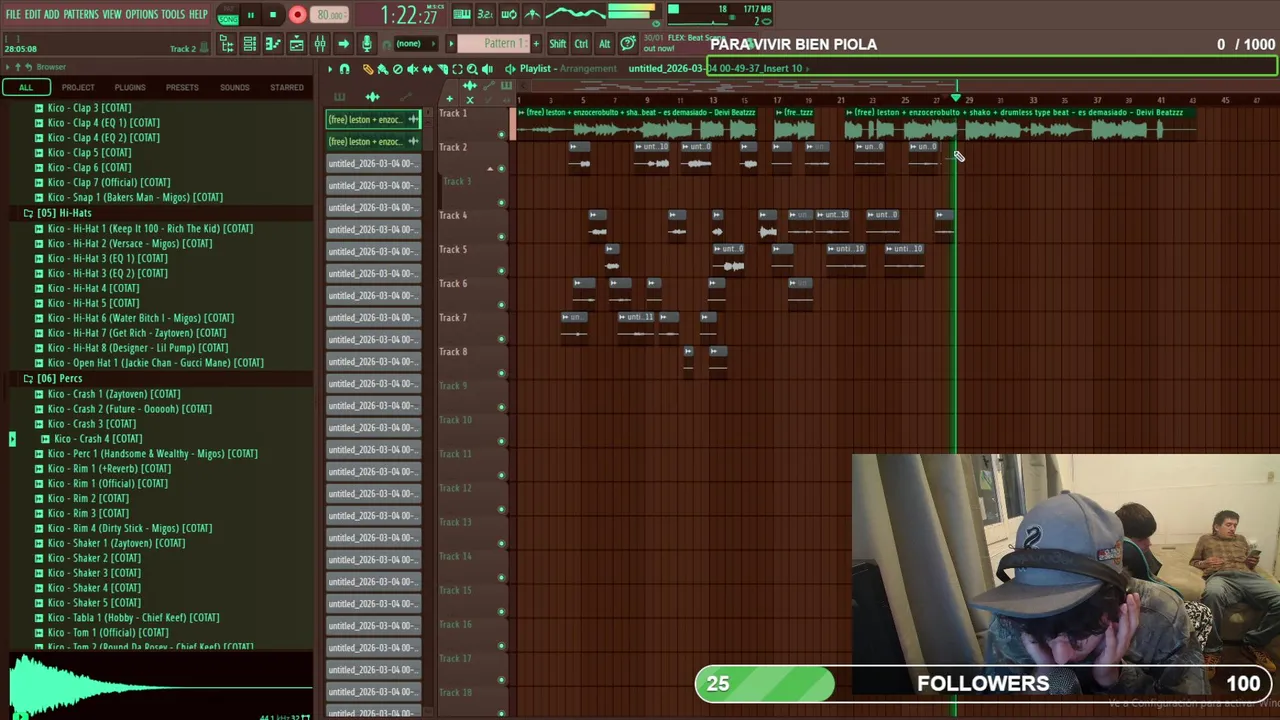This screenshot has height=720, width=1280.
Task: Mute Track 4 with its green dot
Action: click(x=501, y=237)
